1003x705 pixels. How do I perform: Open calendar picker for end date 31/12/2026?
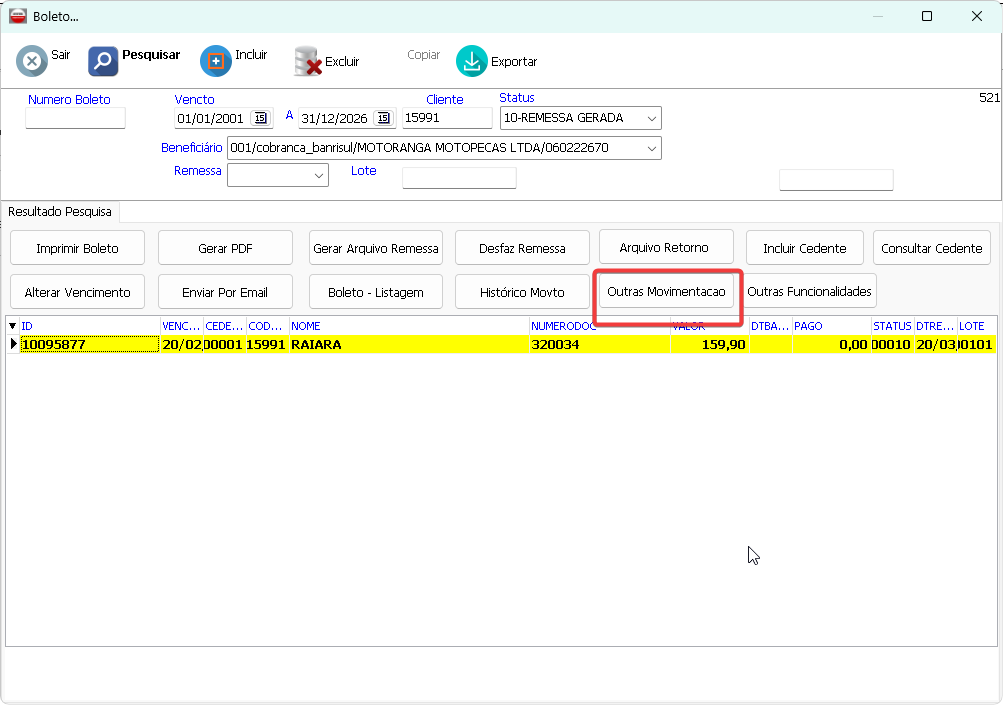pyautogui.click(x=384, y=118)
